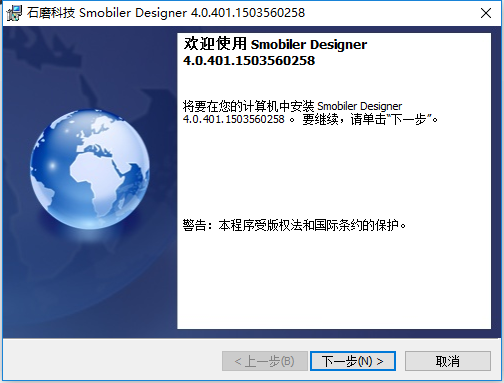The width and height of the screenshot is (504, 383).
Task: Click the 将要在您的计算机中安装 description text
Action: (310, 113)
